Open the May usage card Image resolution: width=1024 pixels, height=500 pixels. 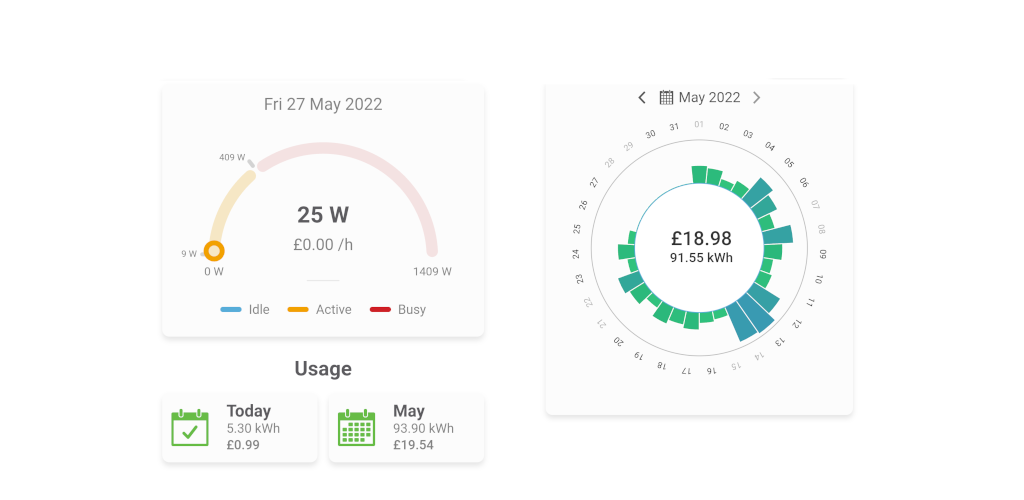click(x=406, y=428)
